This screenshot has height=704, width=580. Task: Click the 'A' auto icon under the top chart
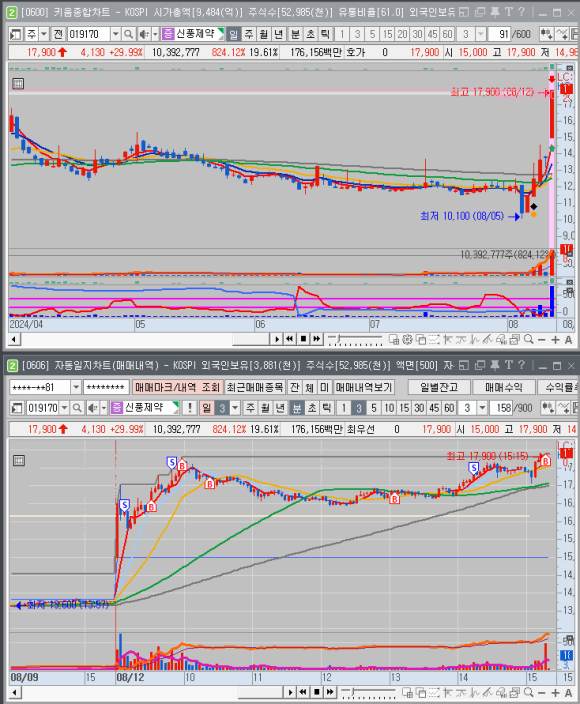coord(568,339)
